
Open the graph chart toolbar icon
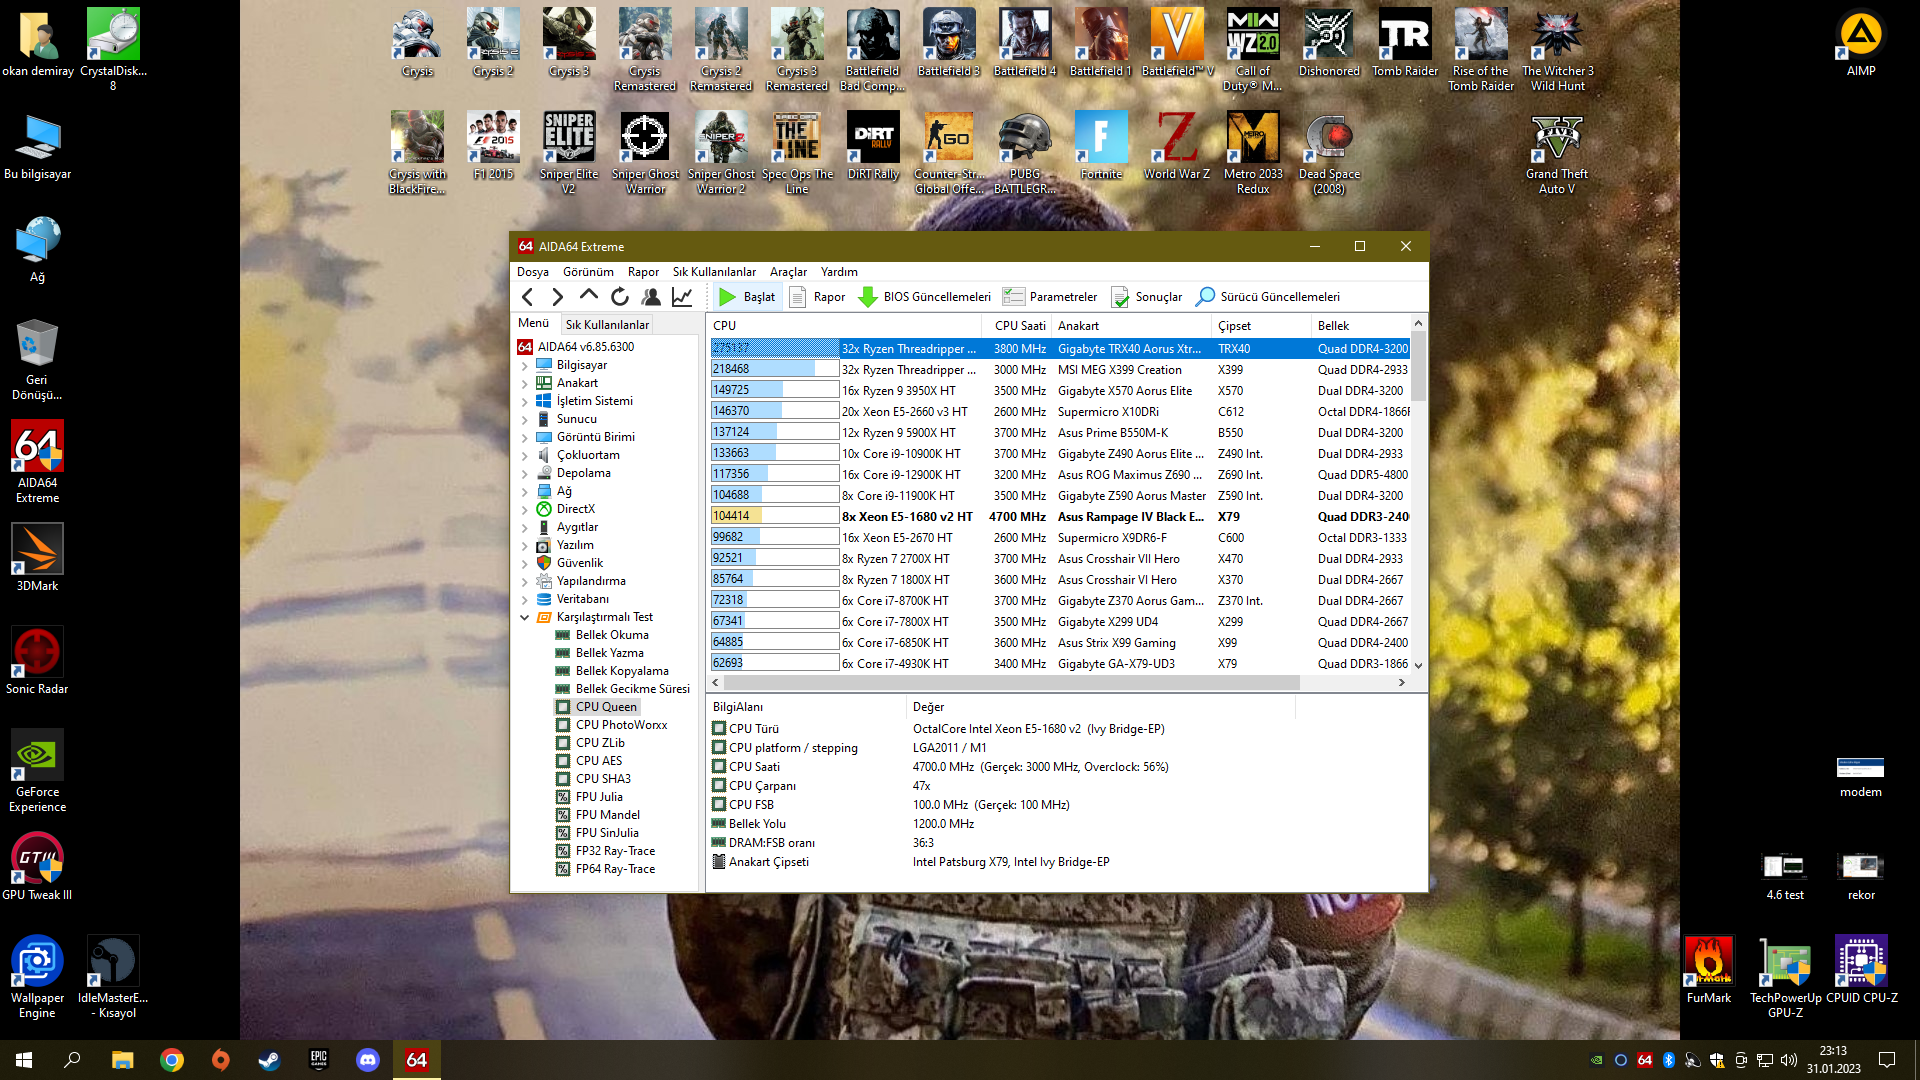pyautogui.click(x=682, y=297)
